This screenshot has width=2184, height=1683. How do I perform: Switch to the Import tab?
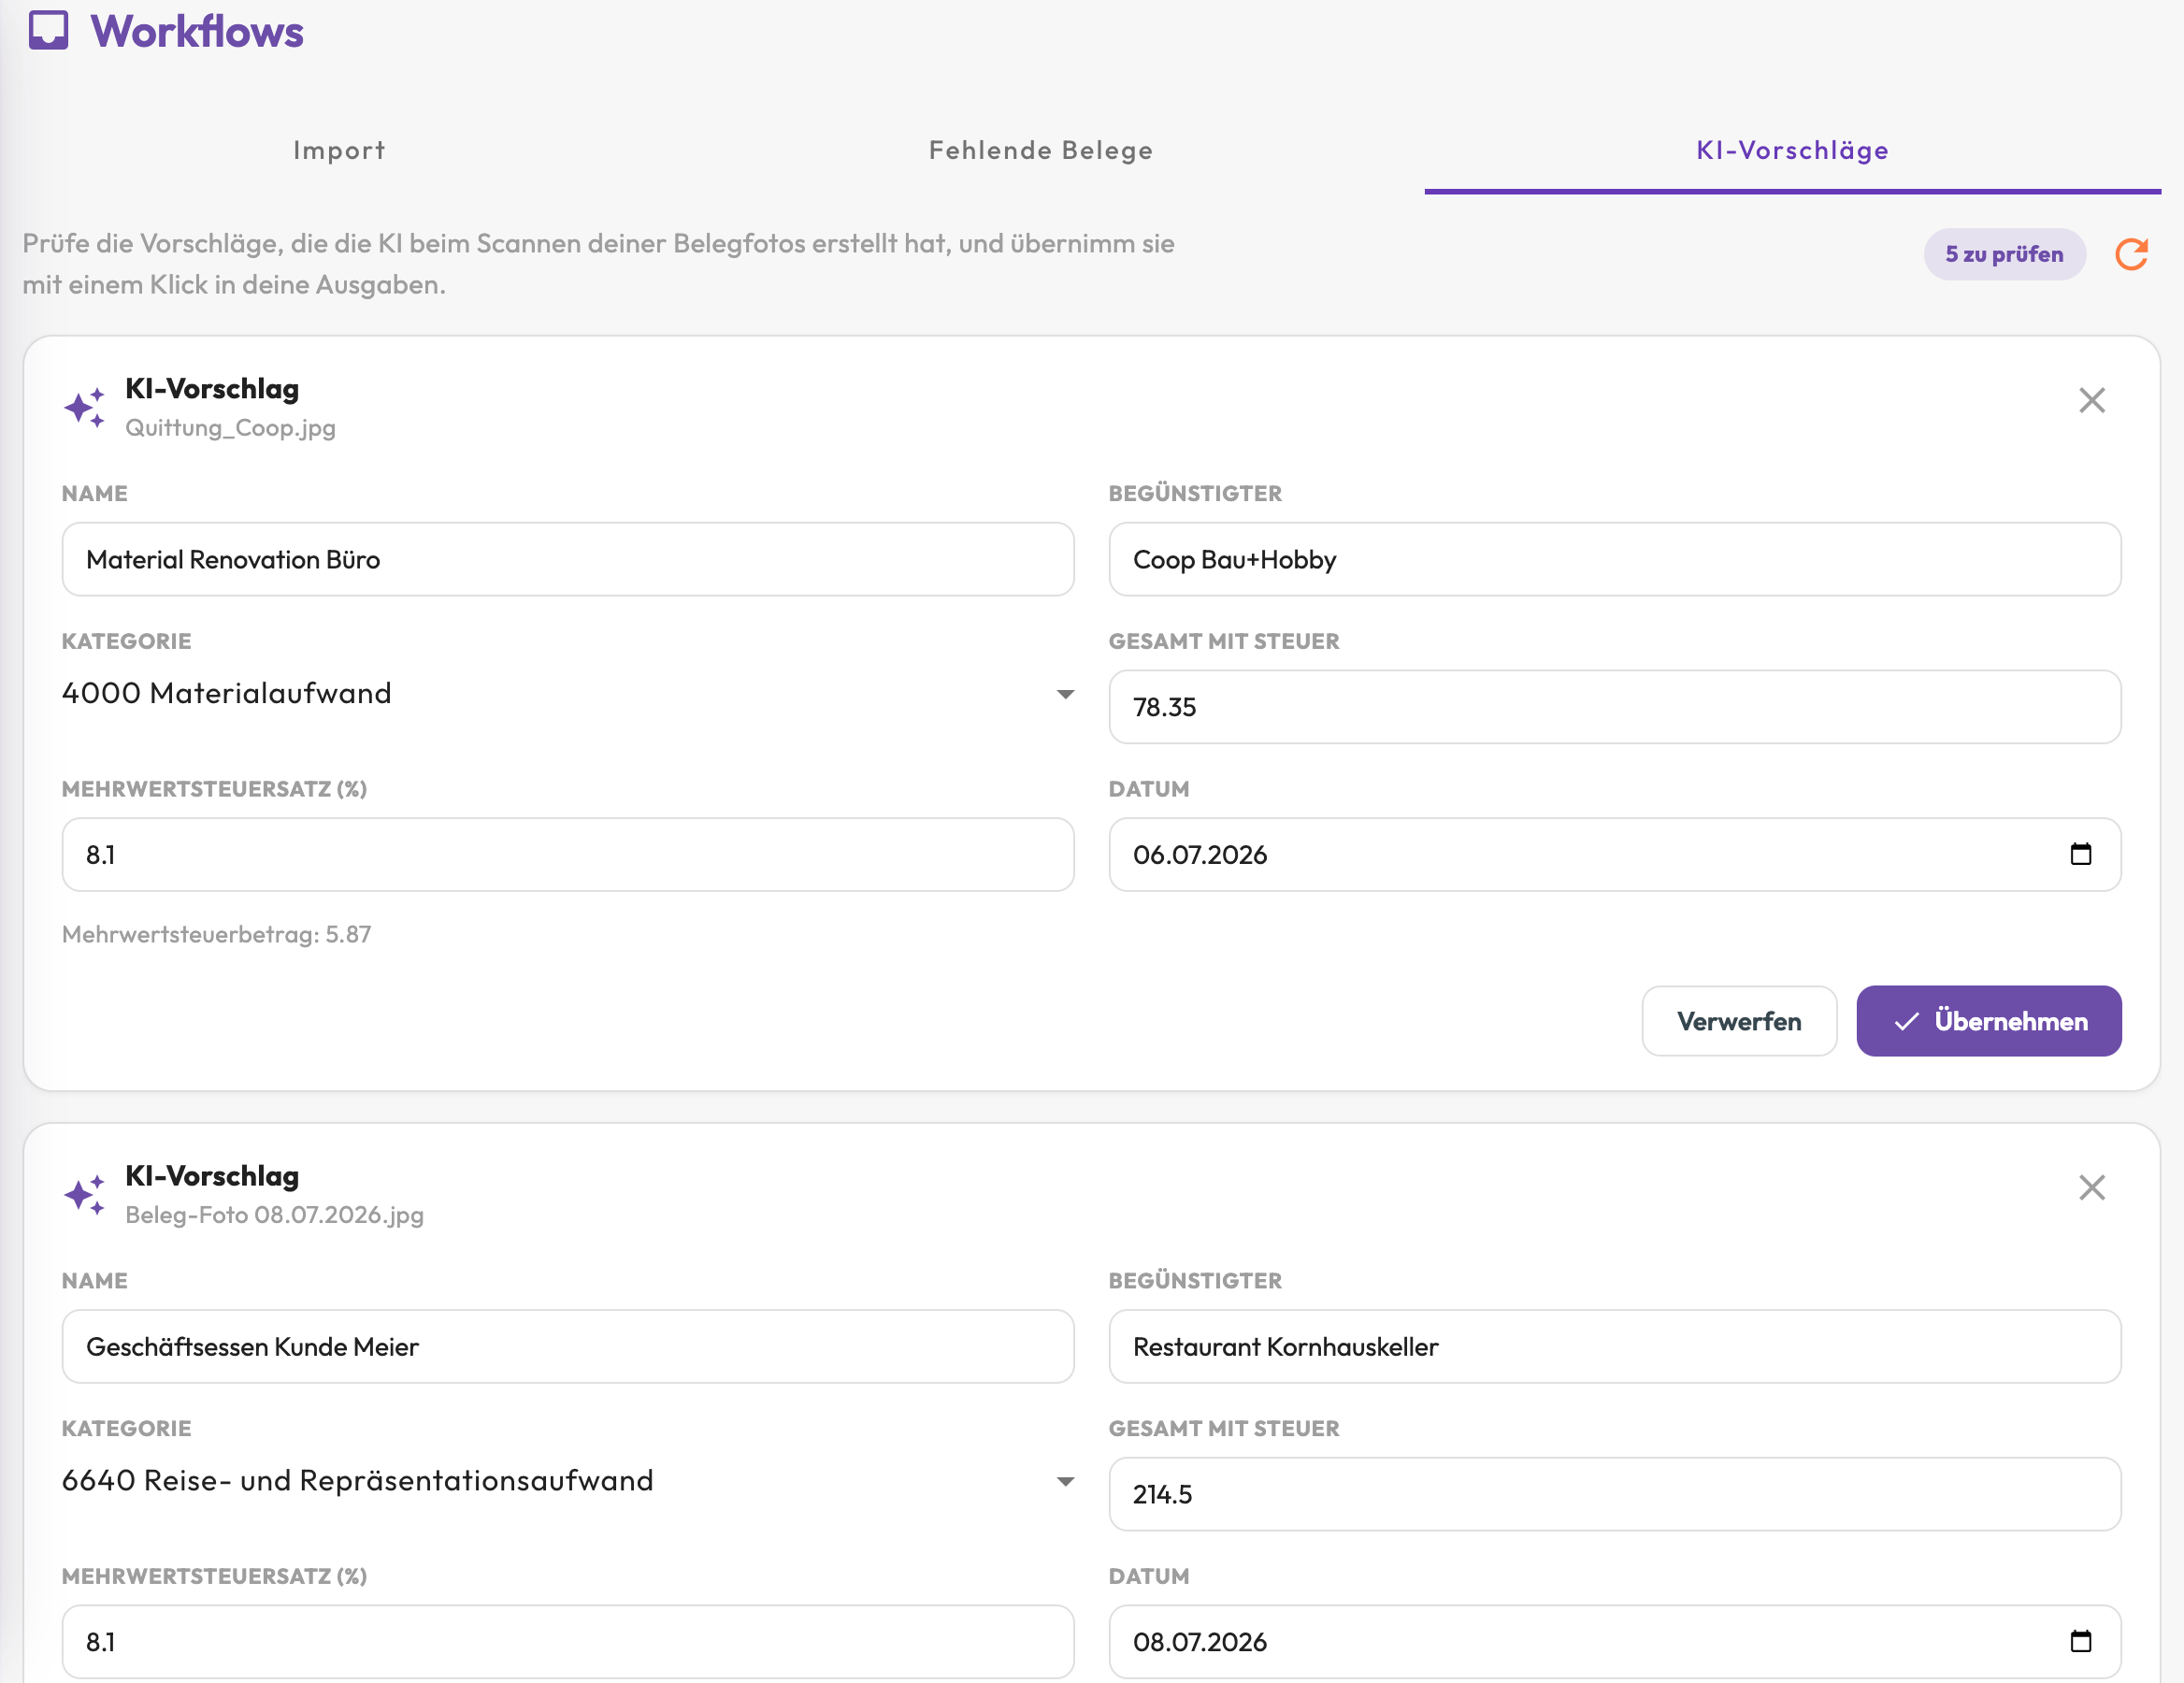(339, 150)
